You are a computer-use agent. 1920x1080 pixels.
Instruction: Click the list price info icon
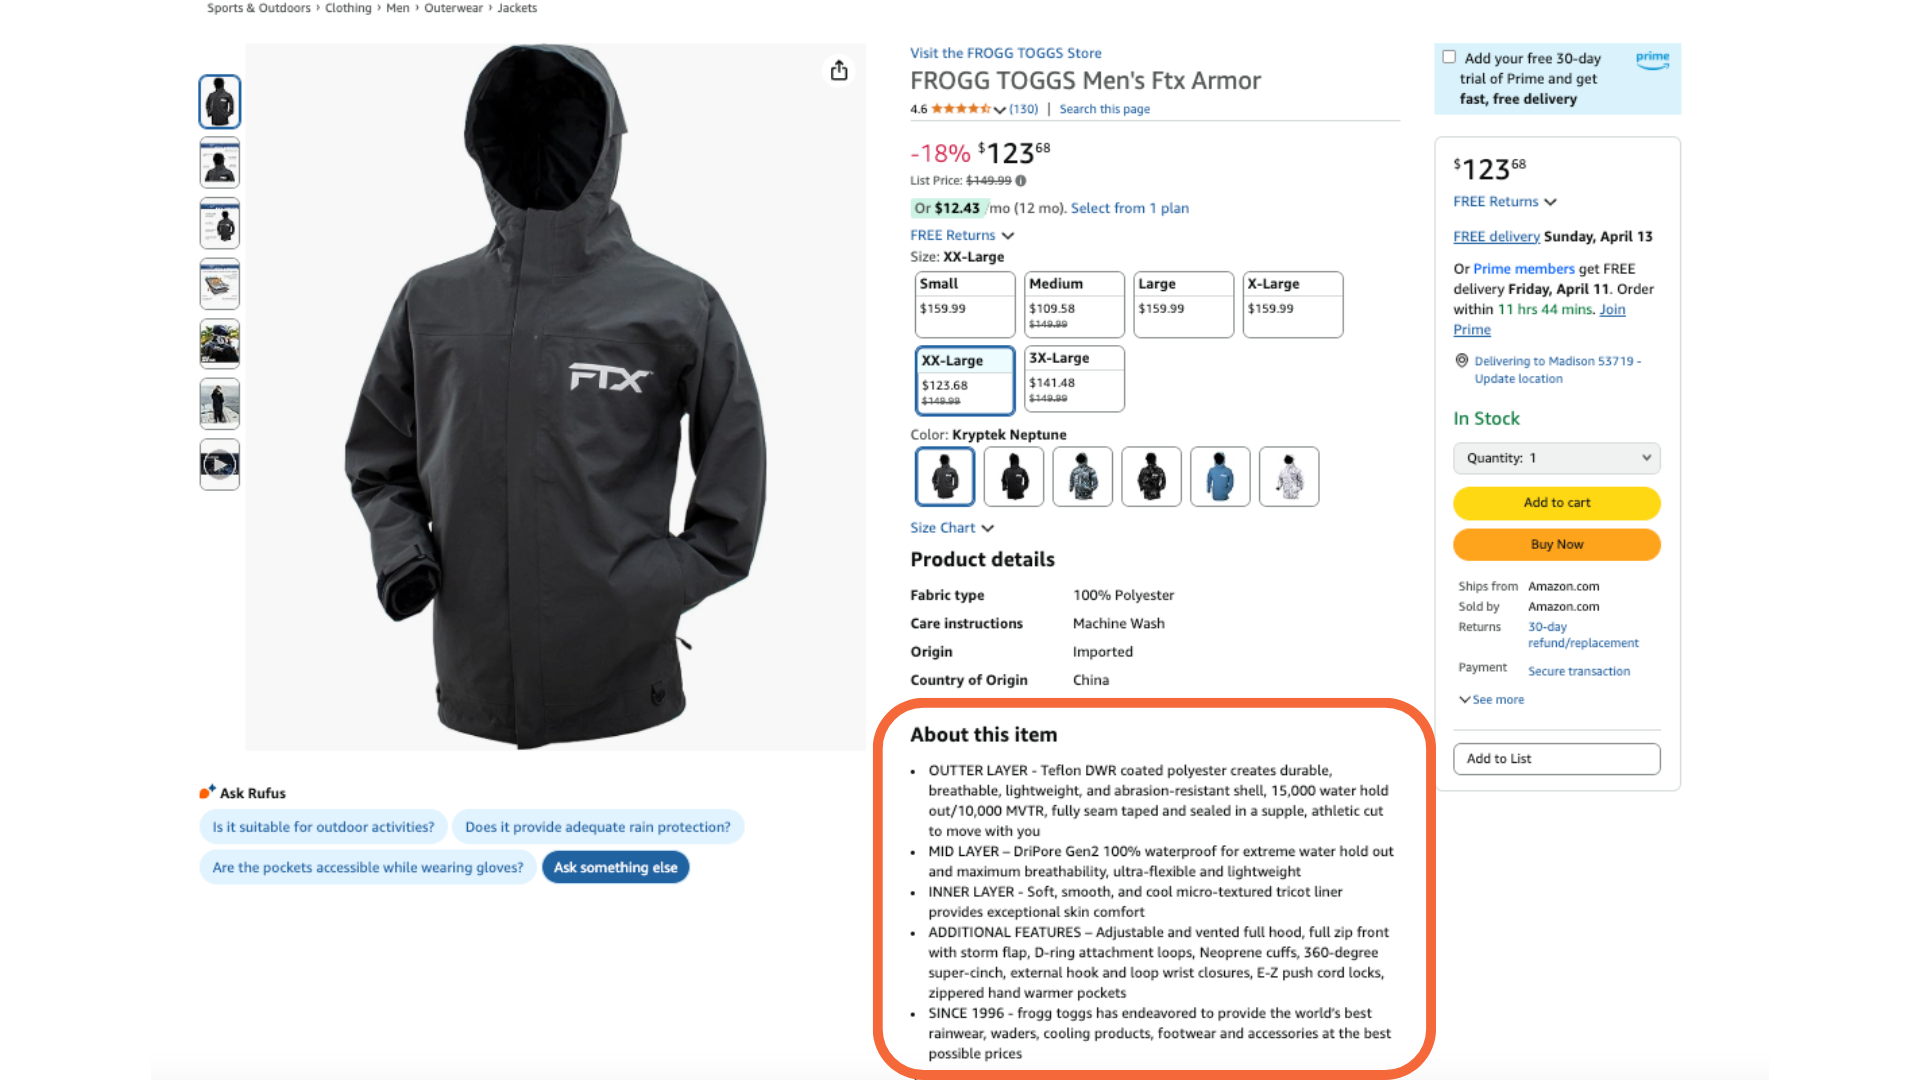point(1021,181)
